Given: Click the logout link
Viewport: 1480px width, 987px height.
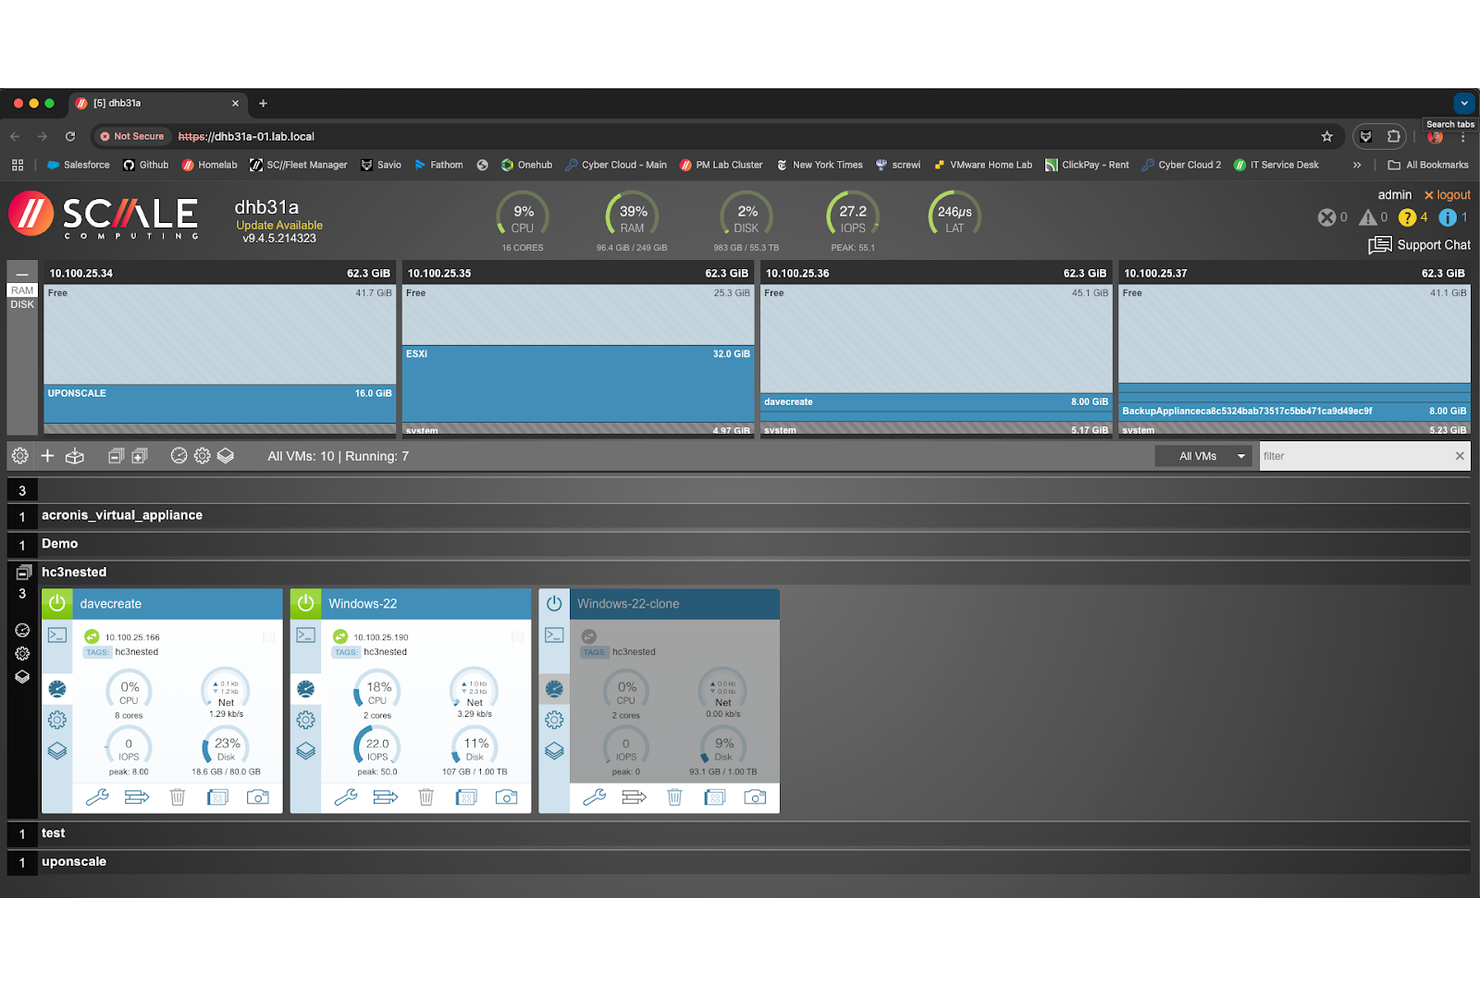Looking at the screenshot, I should 1447,194.
